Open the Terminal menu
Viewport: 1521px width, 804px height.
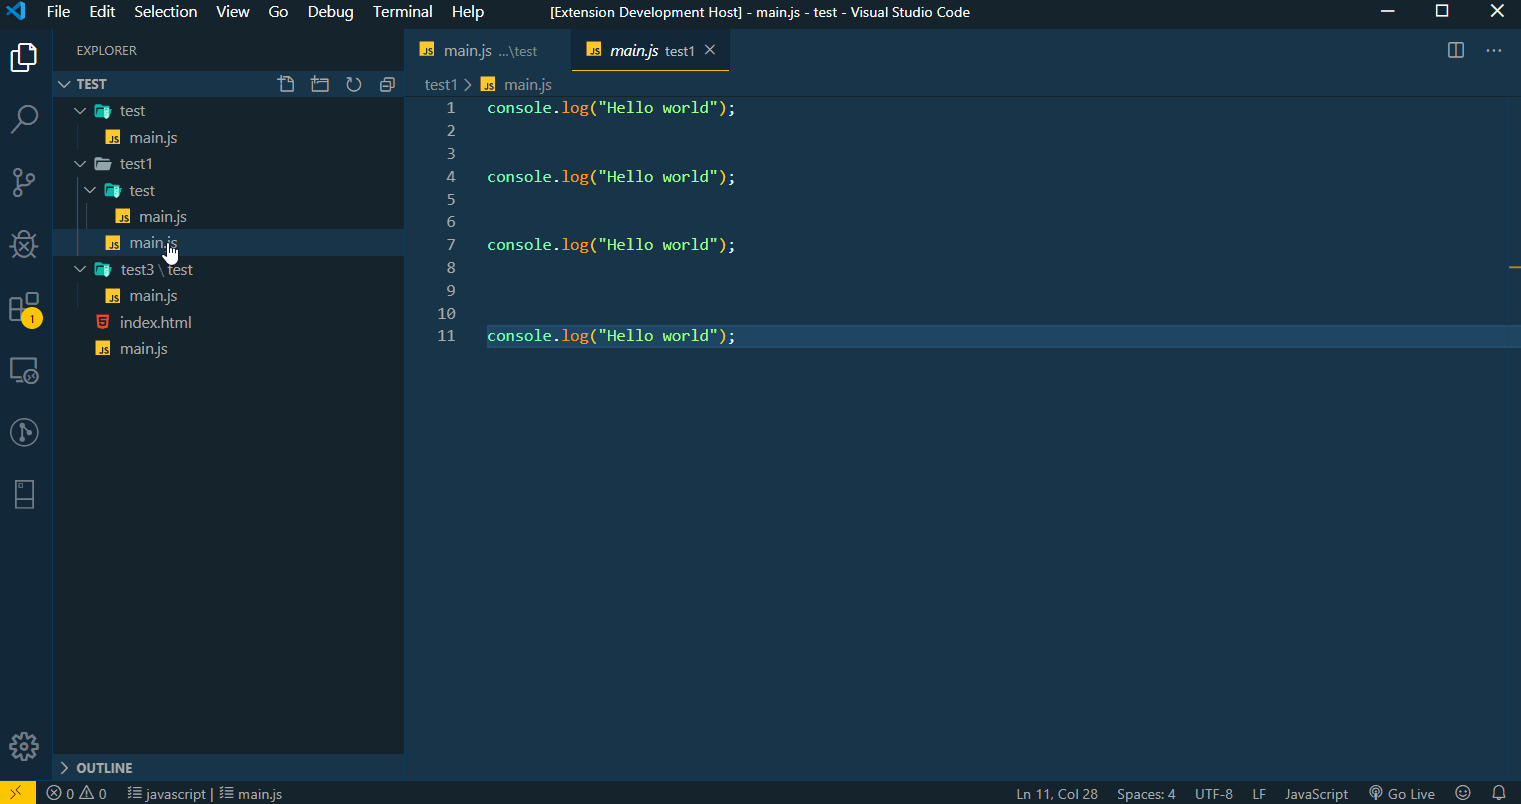pyautogui.click(x=403, y=12)
